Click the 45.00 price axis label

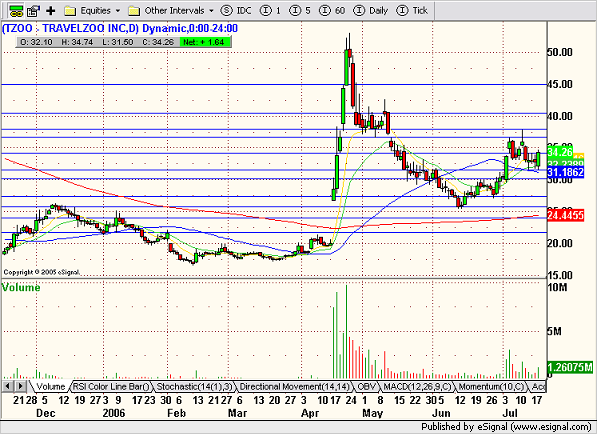coord(560,84)
